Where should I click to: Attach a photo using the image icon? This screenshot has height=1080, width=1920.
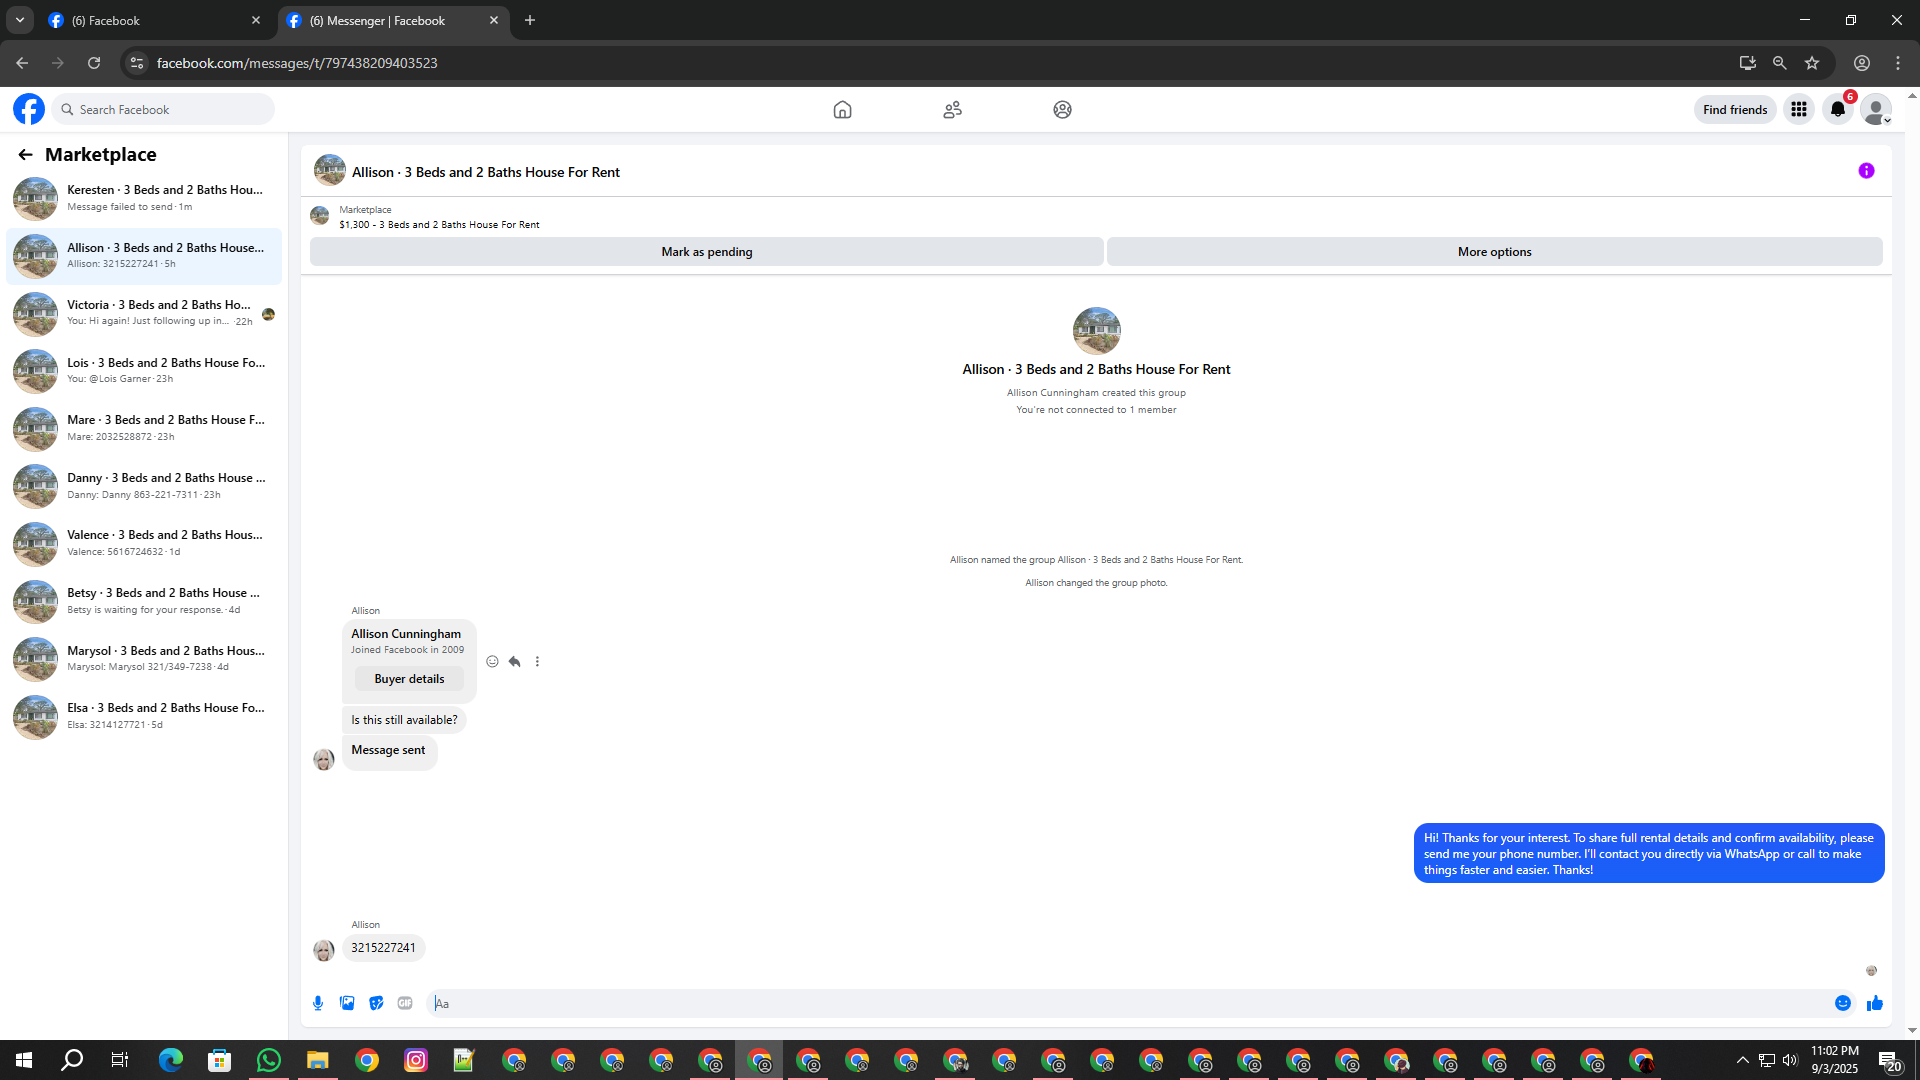click(347, 1003)
